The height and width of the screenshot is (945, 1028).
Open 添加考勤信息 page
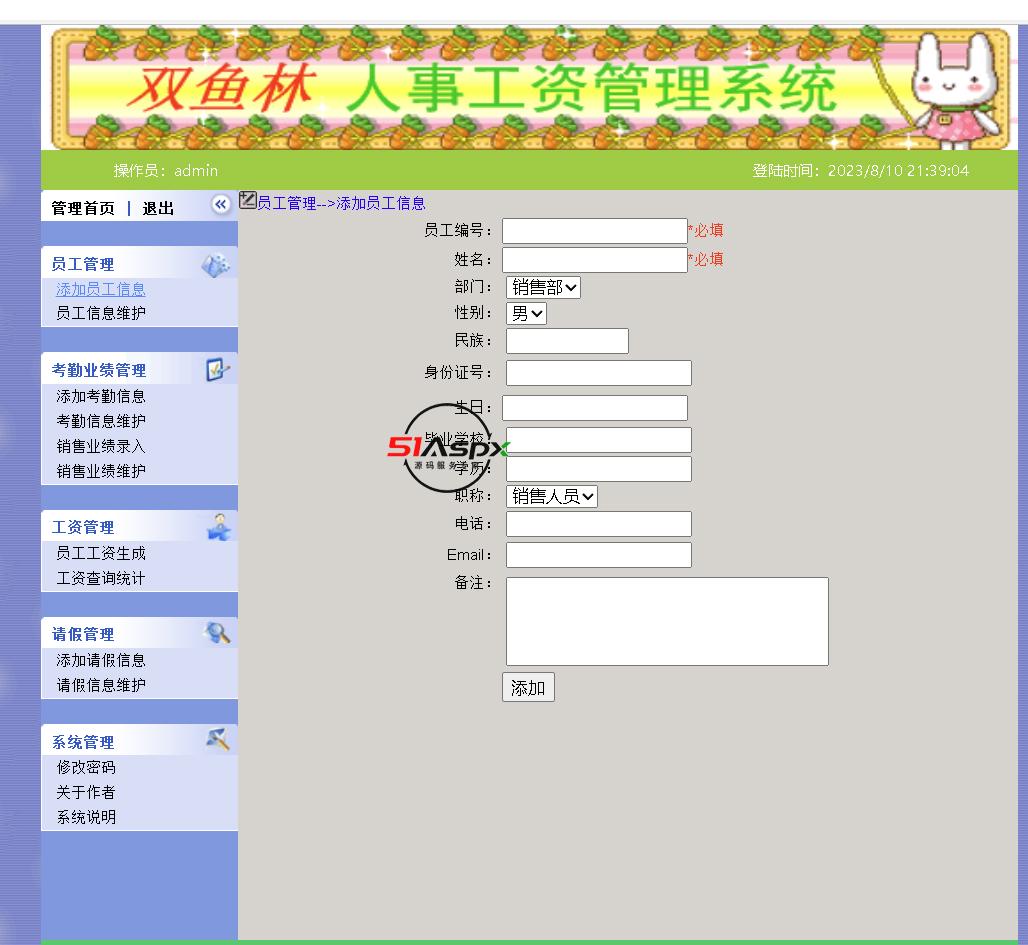click(101, 396)
